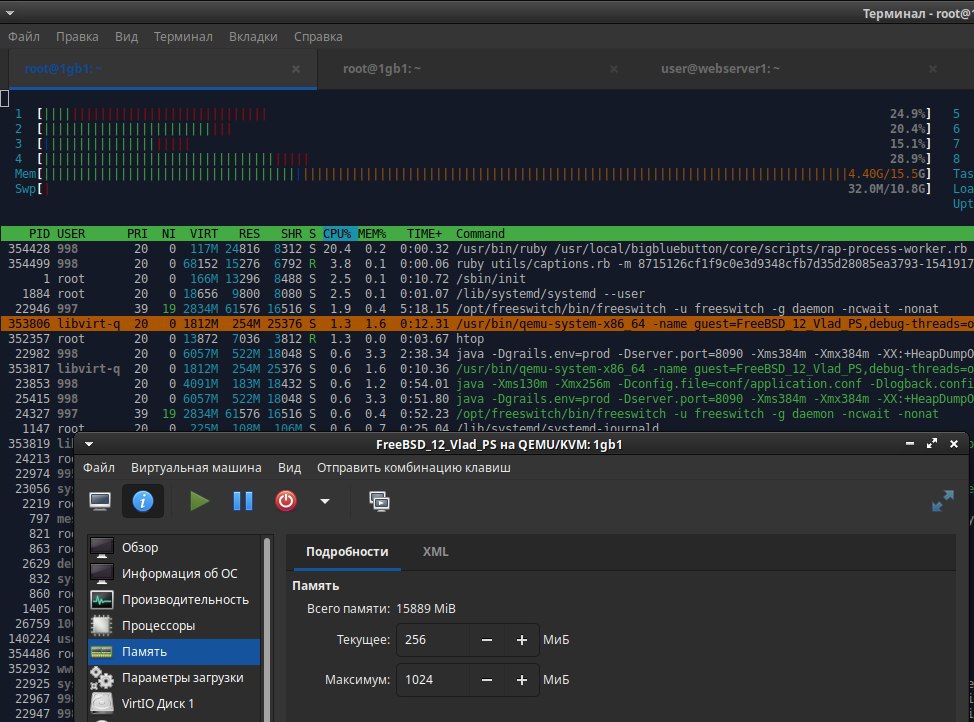Close the user@webserver1 tab
Screen dimensions: 974x722
point(932,69)
